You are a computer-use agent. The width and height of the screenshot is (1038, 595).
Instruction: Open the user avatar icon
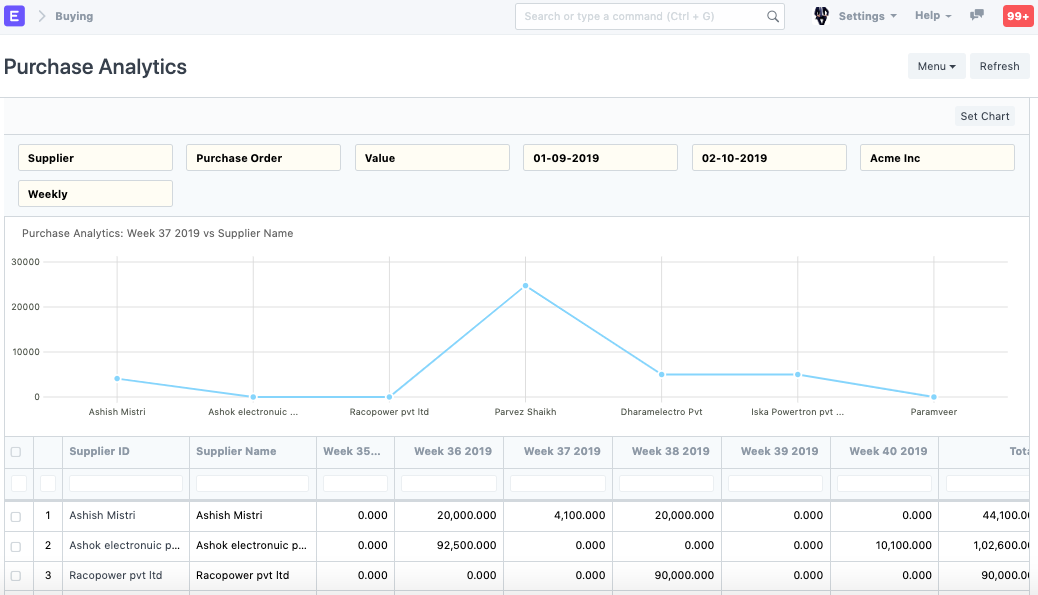[822, 16]
